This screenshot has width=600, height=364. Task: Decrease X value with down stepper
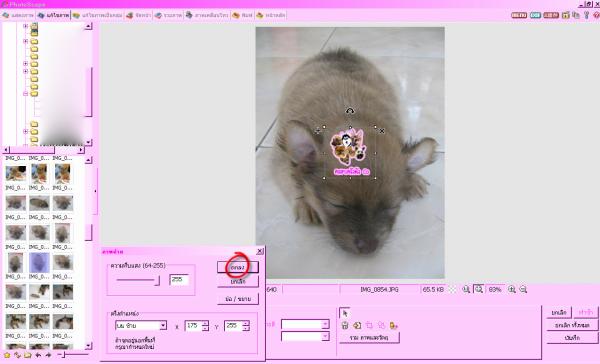pos(205,328)
